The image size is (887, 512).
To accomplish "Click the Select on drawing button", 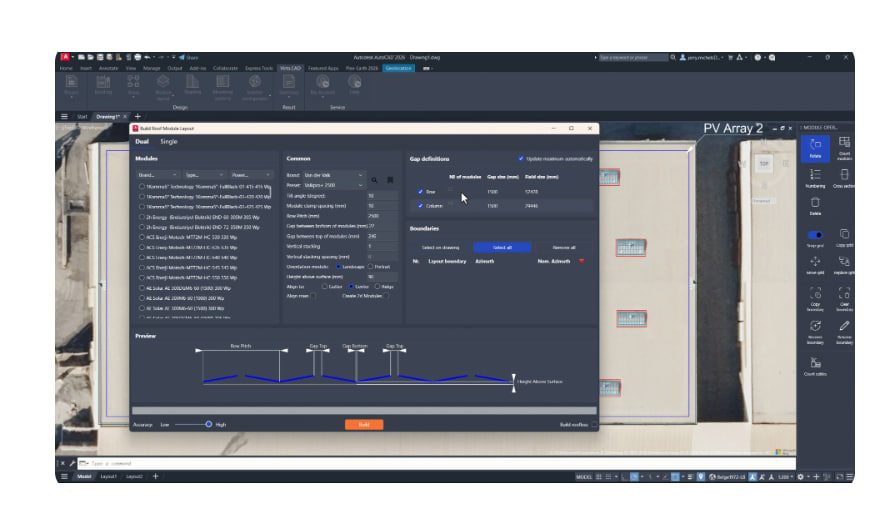I will point(441,248).
